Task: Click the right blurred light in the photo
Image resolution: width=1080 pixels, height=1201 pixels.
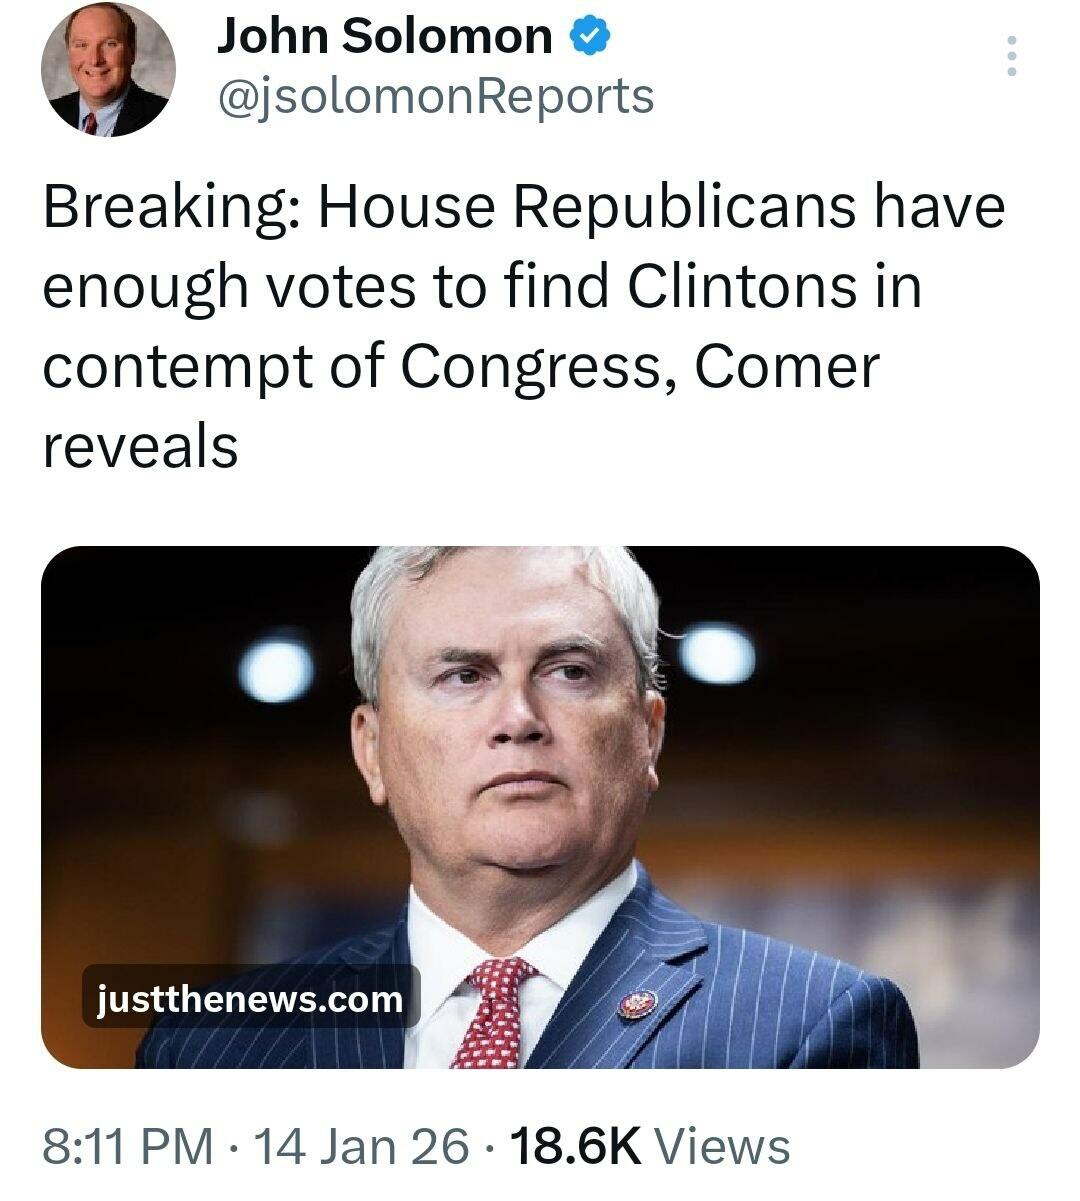Action: tap(717, 655)
